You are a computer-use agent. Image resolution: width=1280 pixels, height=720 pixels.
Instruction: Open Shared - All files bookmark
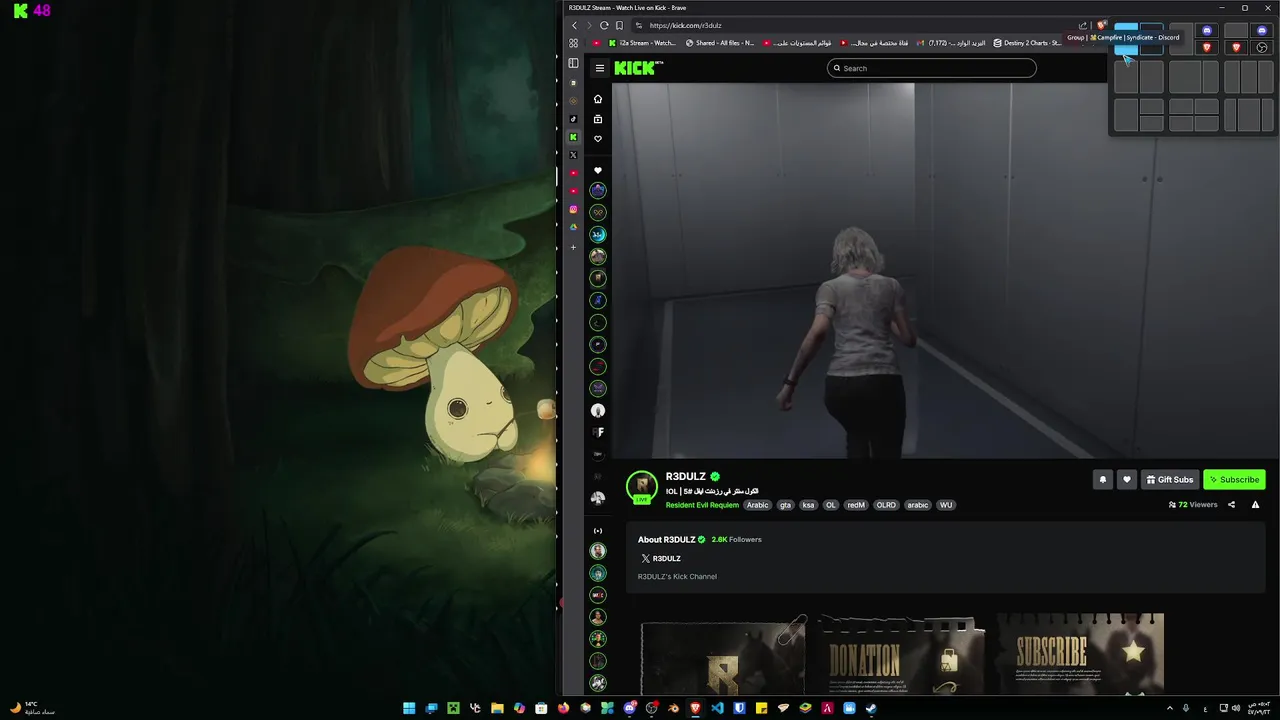(720, 43)
